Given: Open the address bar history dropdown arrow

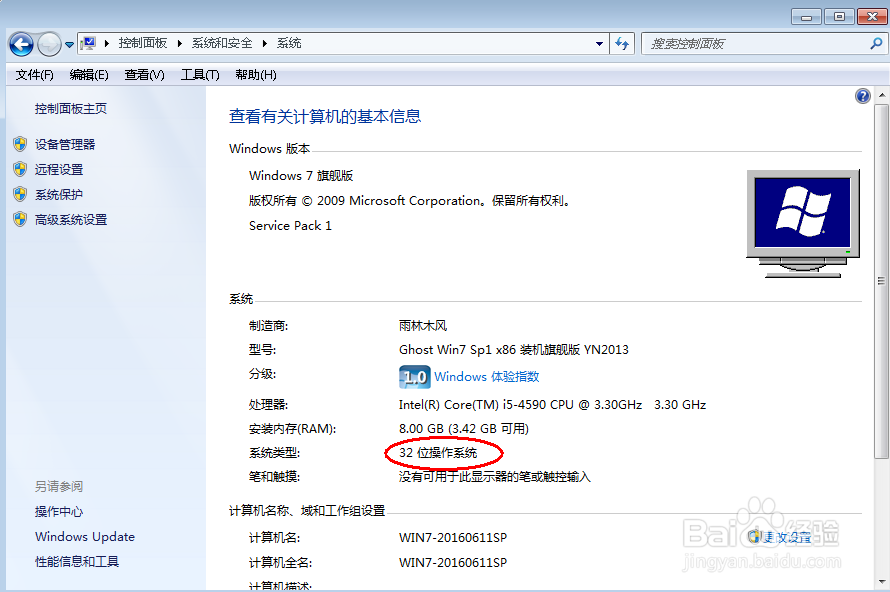Looking at the screenshot, I should 599,44.
